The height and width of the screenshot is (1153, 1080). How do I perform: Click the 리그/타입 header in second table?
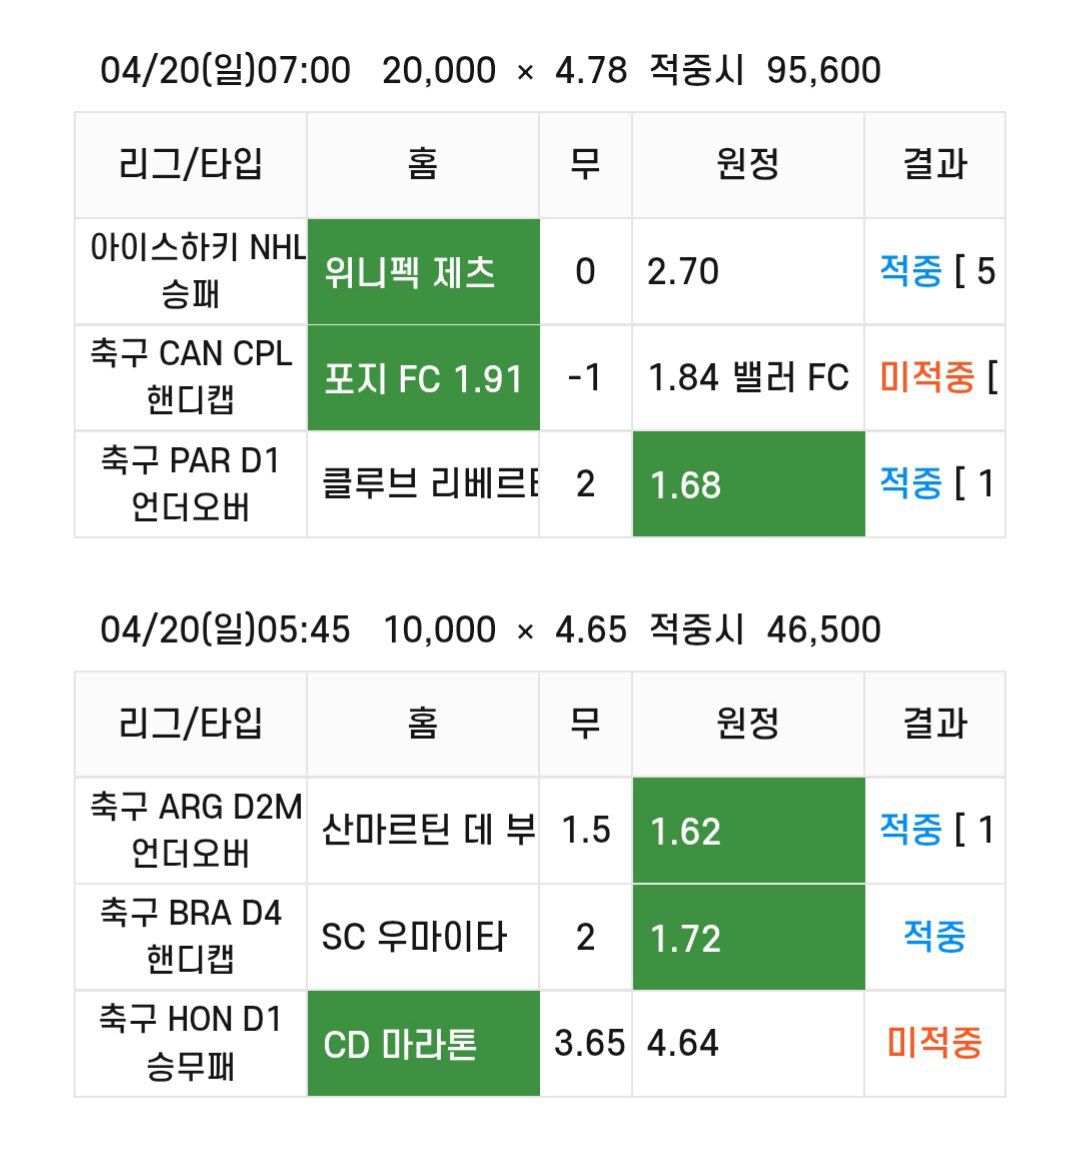click(190, 724)
